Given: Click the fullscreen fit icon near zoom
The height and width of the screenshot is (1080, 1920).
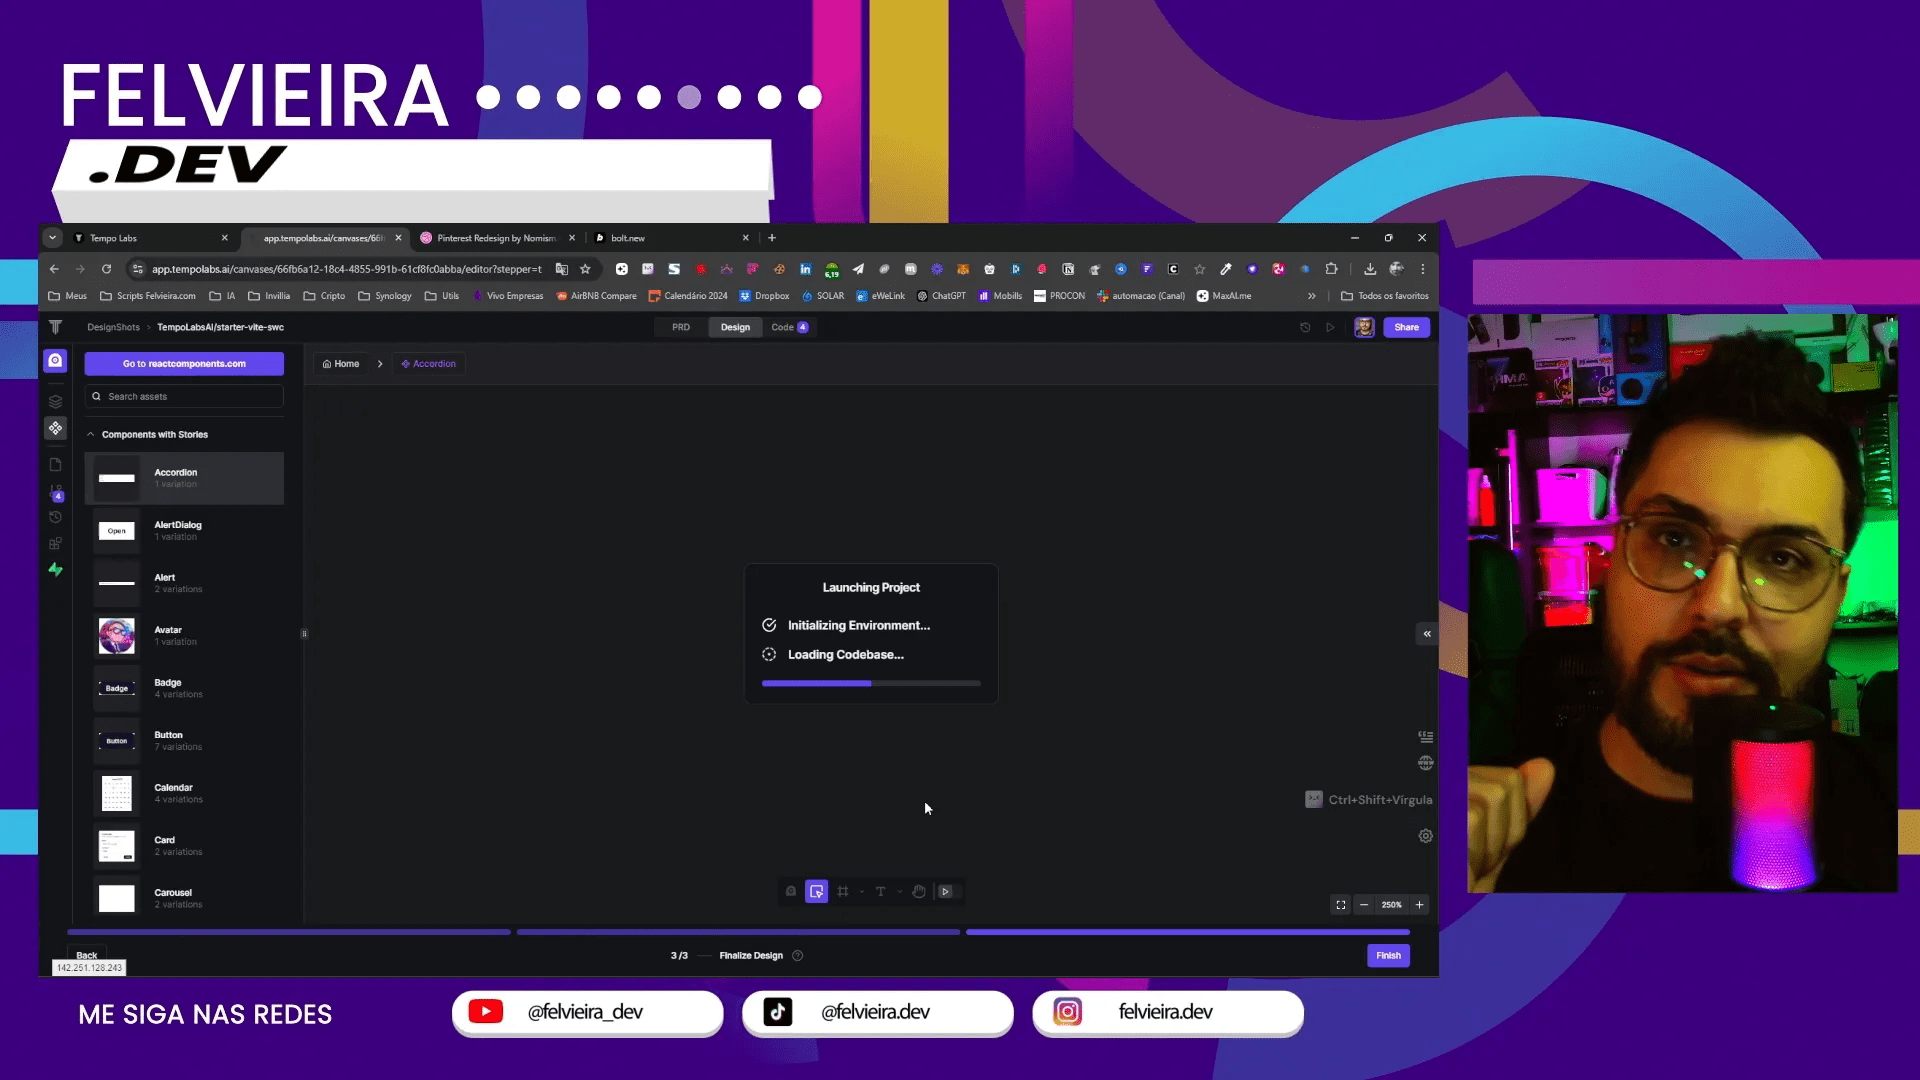Looking at the screenshot, I should (1341, 905).
